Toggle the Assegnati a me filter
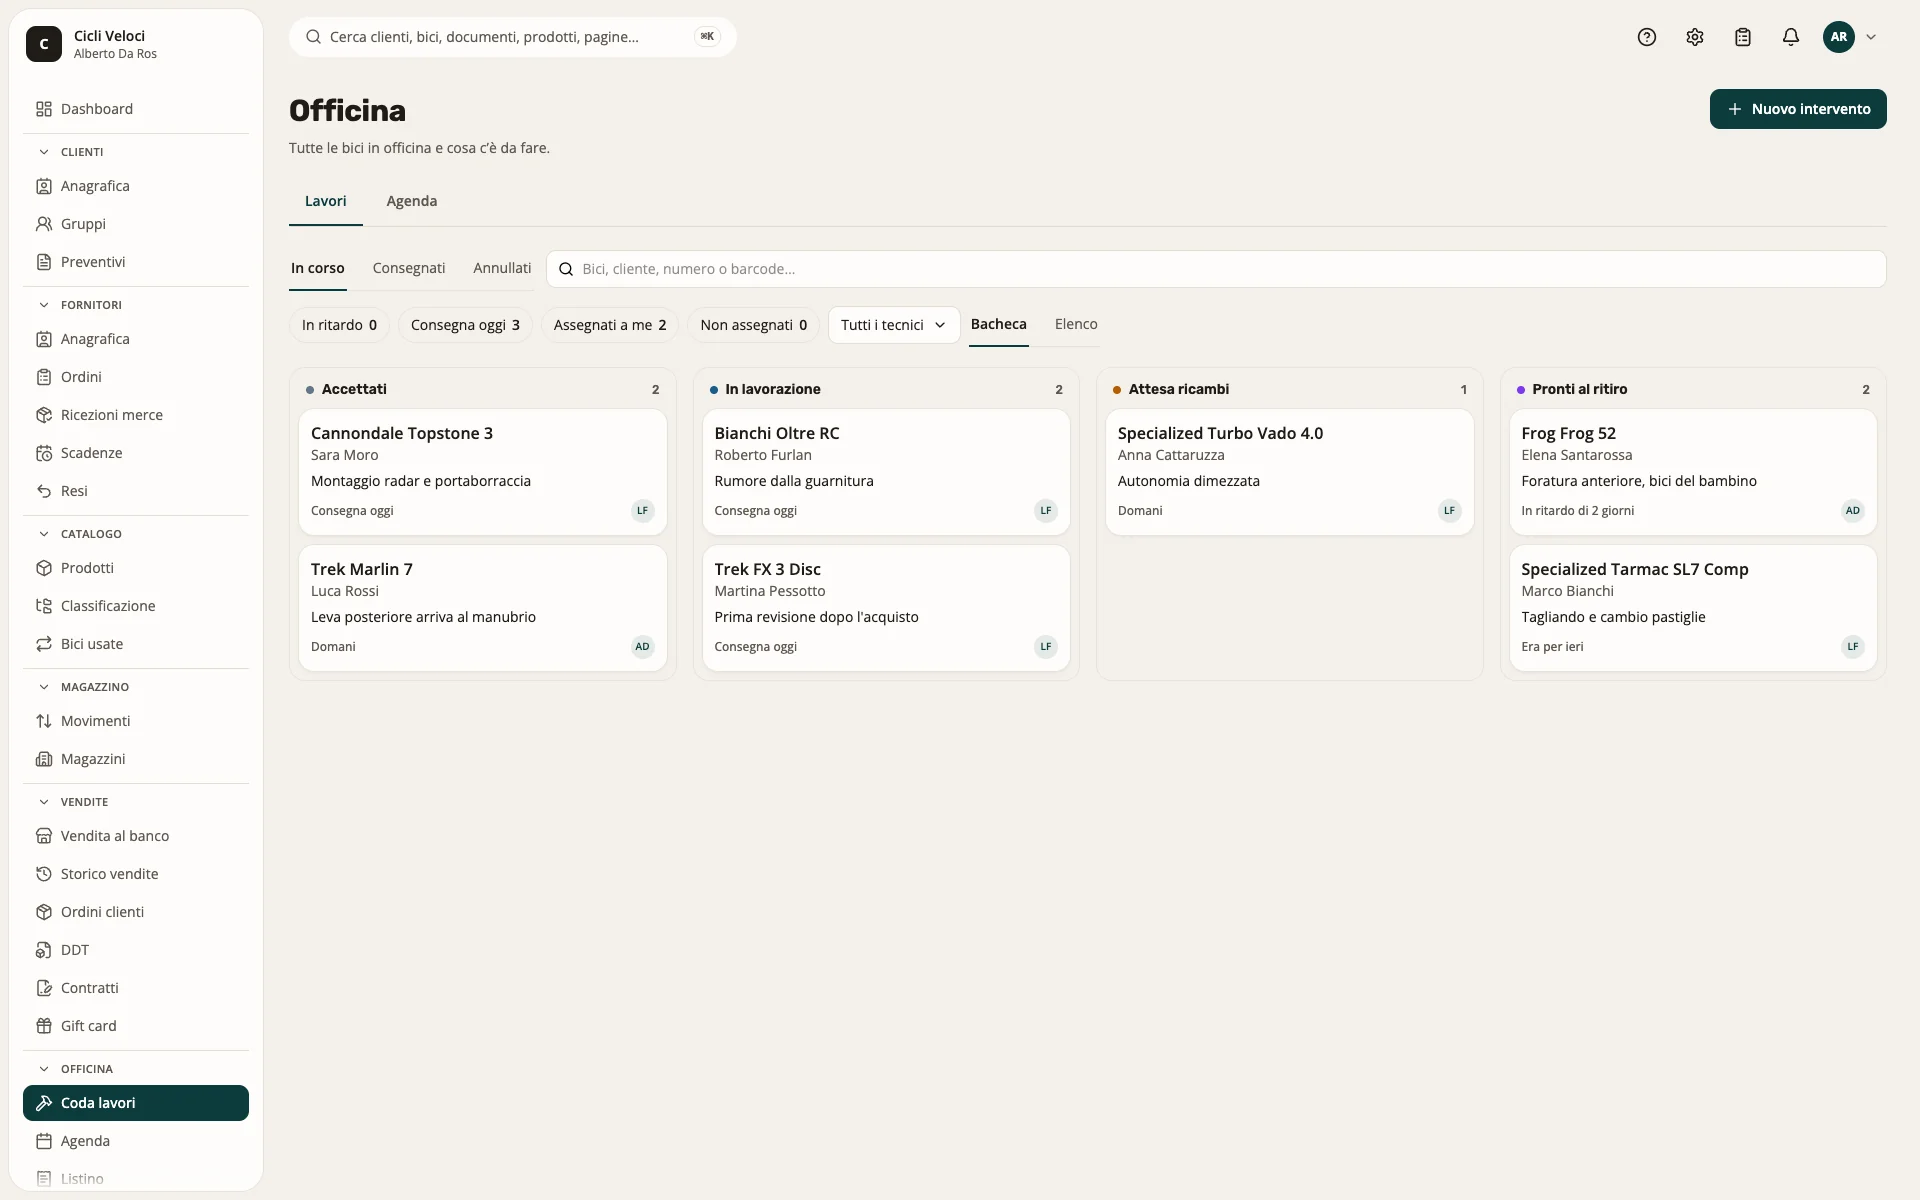The width and height of the screenshot is (1920, 1200). point(610,325)
